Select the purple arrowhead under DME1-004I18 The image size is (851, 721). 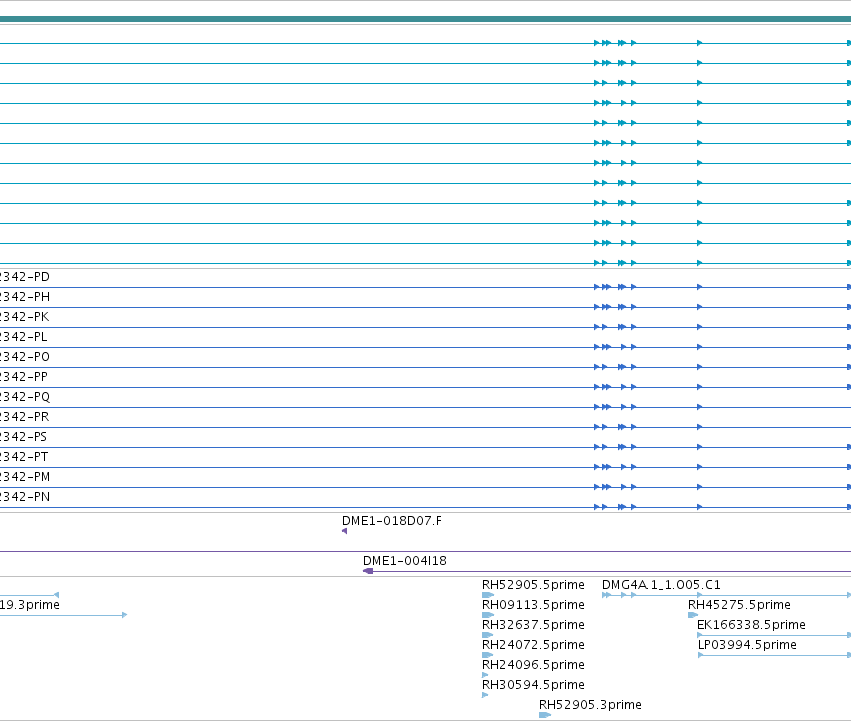coord(368,571)
